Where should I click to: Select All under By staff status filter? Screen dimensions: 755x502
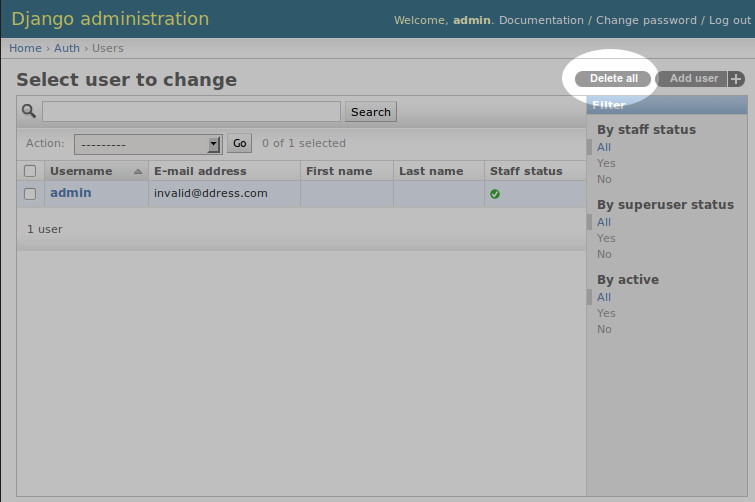coord(604,147)
